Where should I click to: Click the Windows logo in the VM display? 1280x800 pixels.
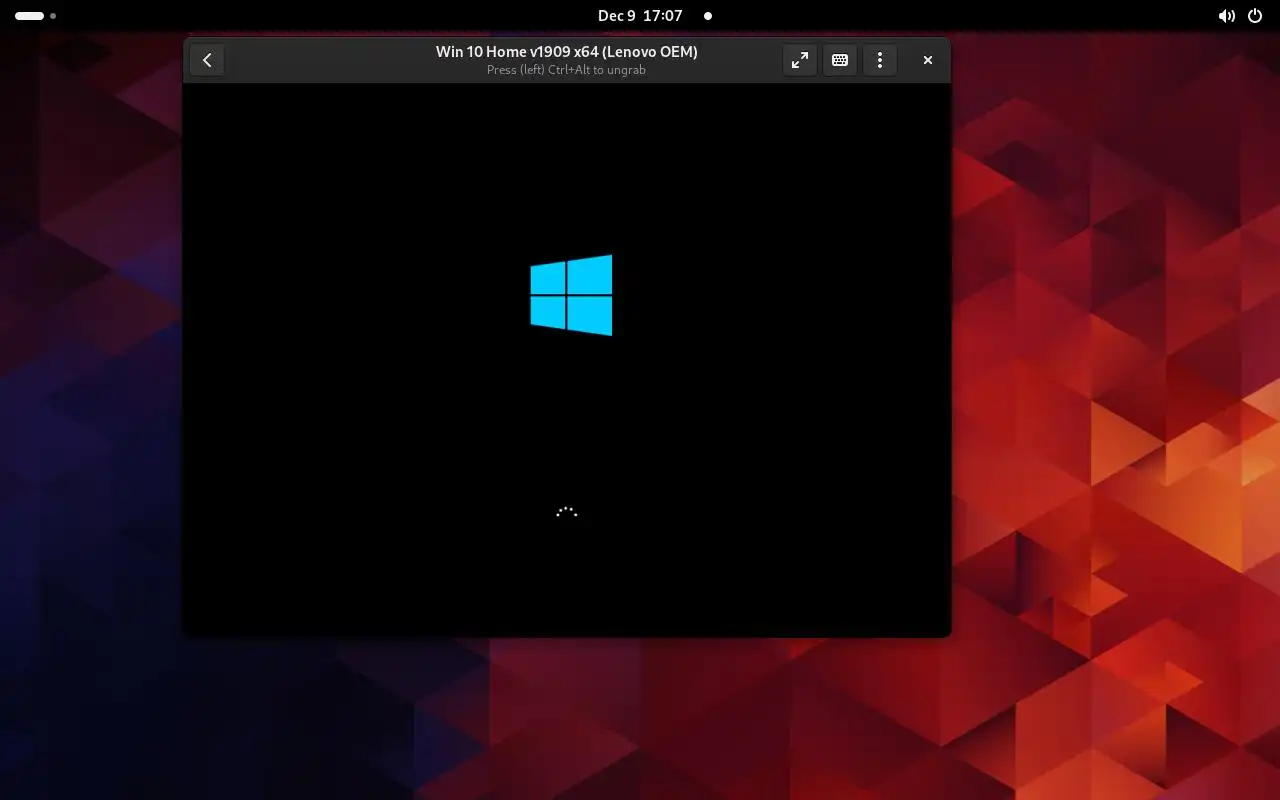[571, 295]
